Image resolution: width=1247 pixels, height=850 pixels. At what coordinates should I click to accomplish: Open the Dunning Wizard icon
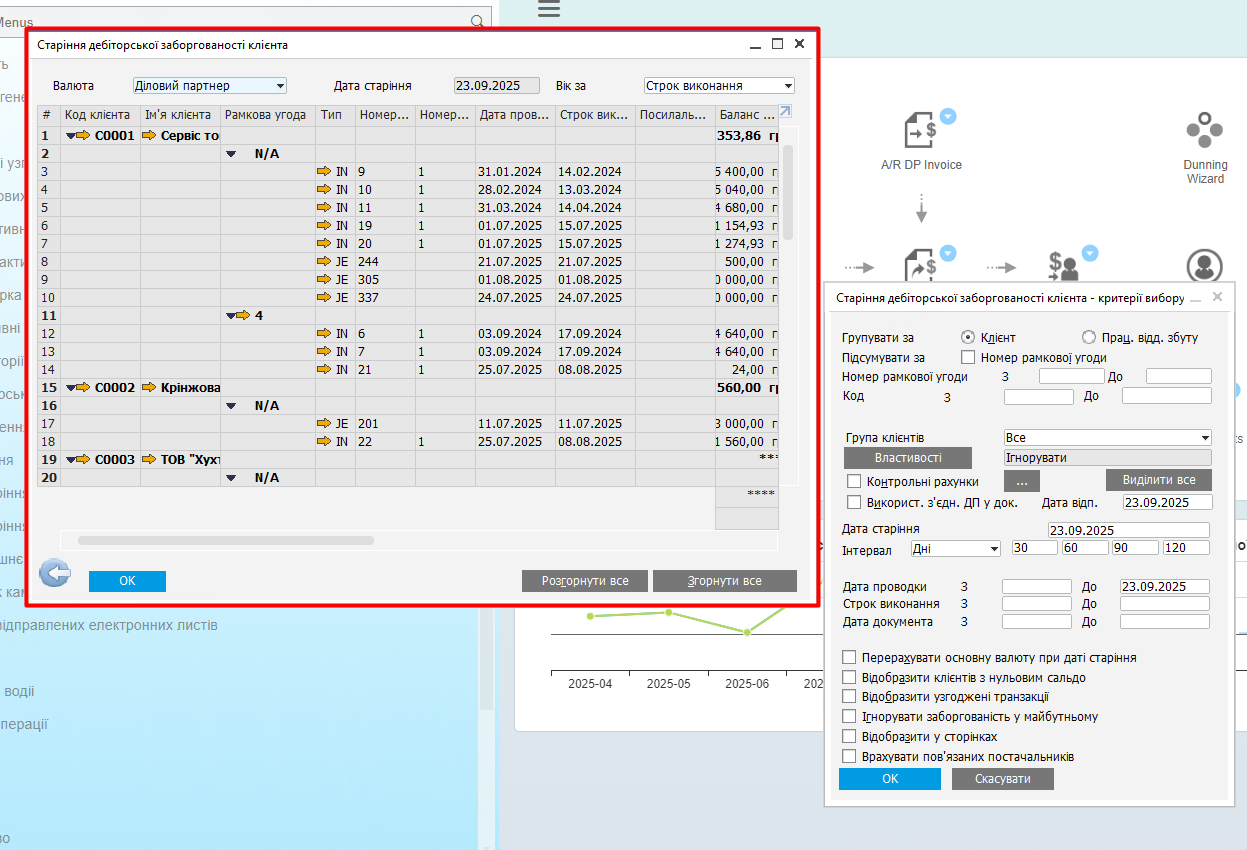point(1205,131)
